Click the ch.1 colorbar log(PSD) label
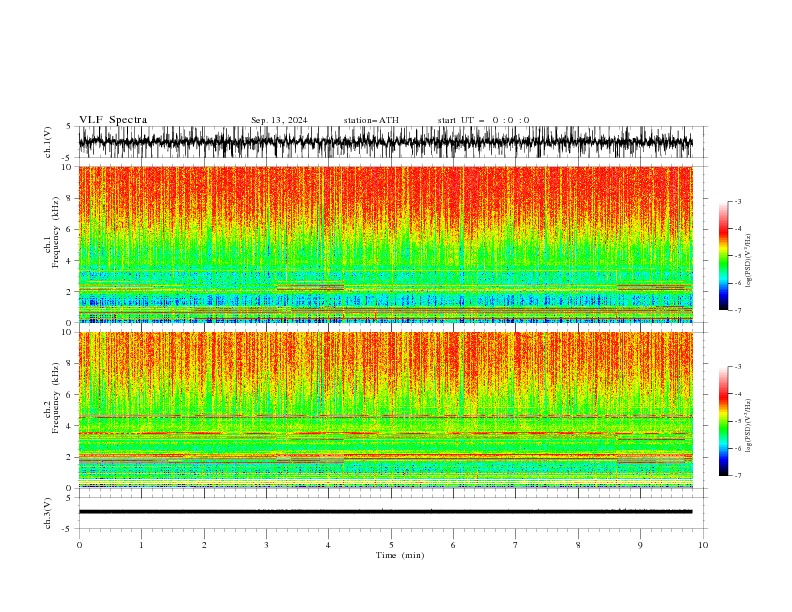 748,261
